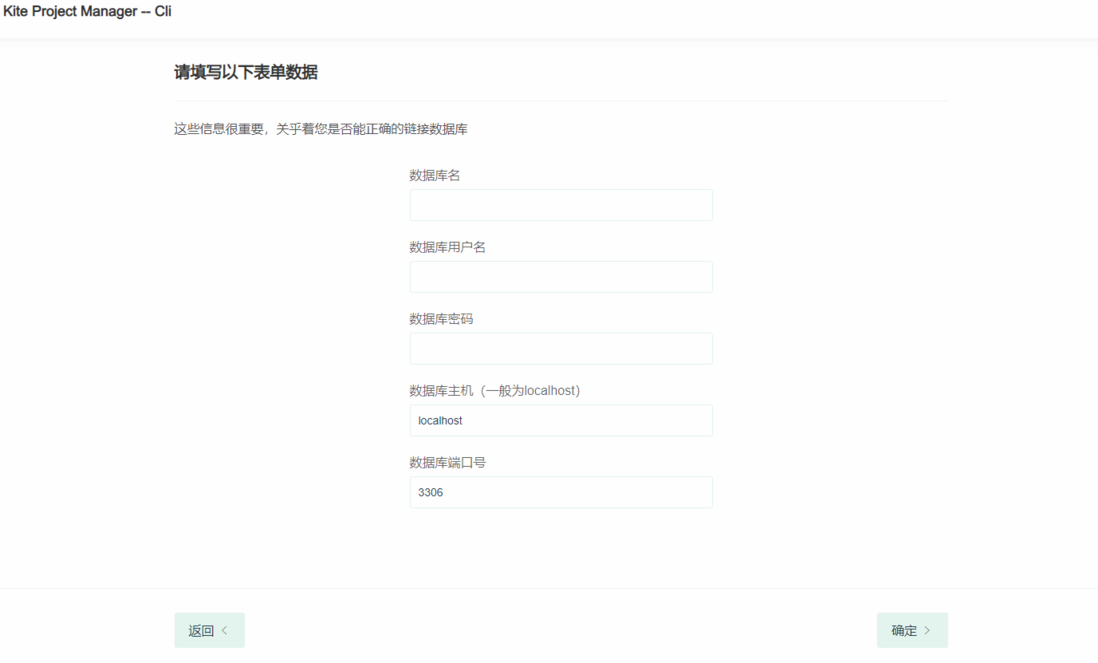Click the 返回 back button
Viewport: 1098px width, 663px height.
[209, 630]
